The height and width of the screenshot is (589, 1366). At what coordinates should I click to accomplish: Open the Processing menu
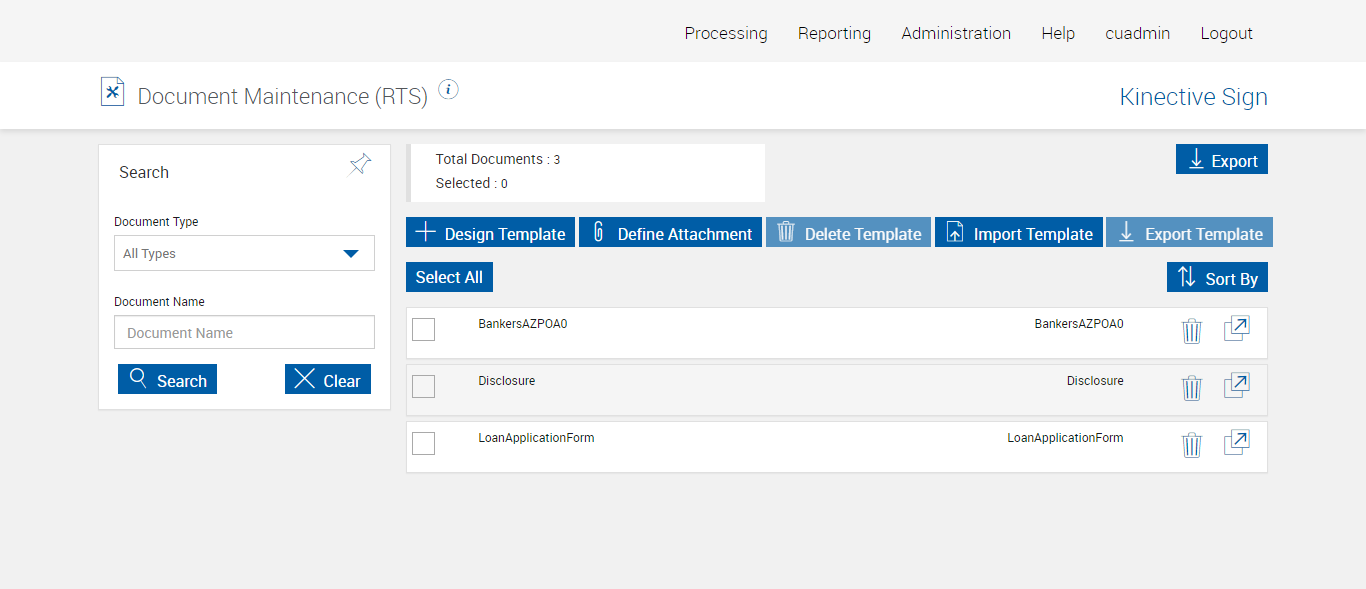[x=726, y=33]
